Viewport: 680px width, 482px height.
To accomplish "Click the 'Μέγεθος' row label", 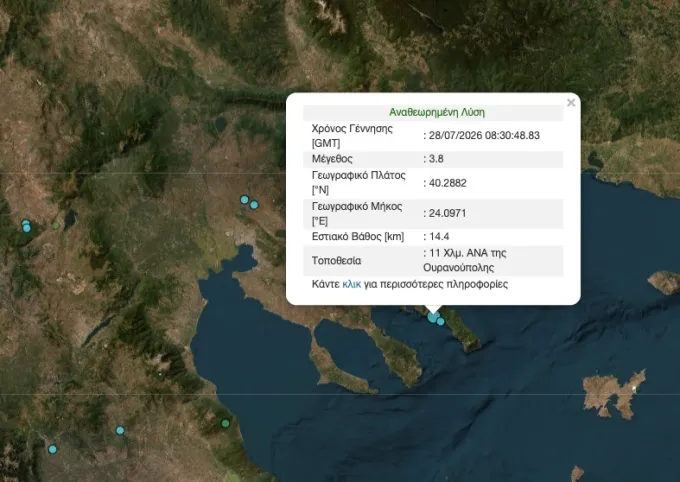I will pyautogui.click(x=332, y=159).
